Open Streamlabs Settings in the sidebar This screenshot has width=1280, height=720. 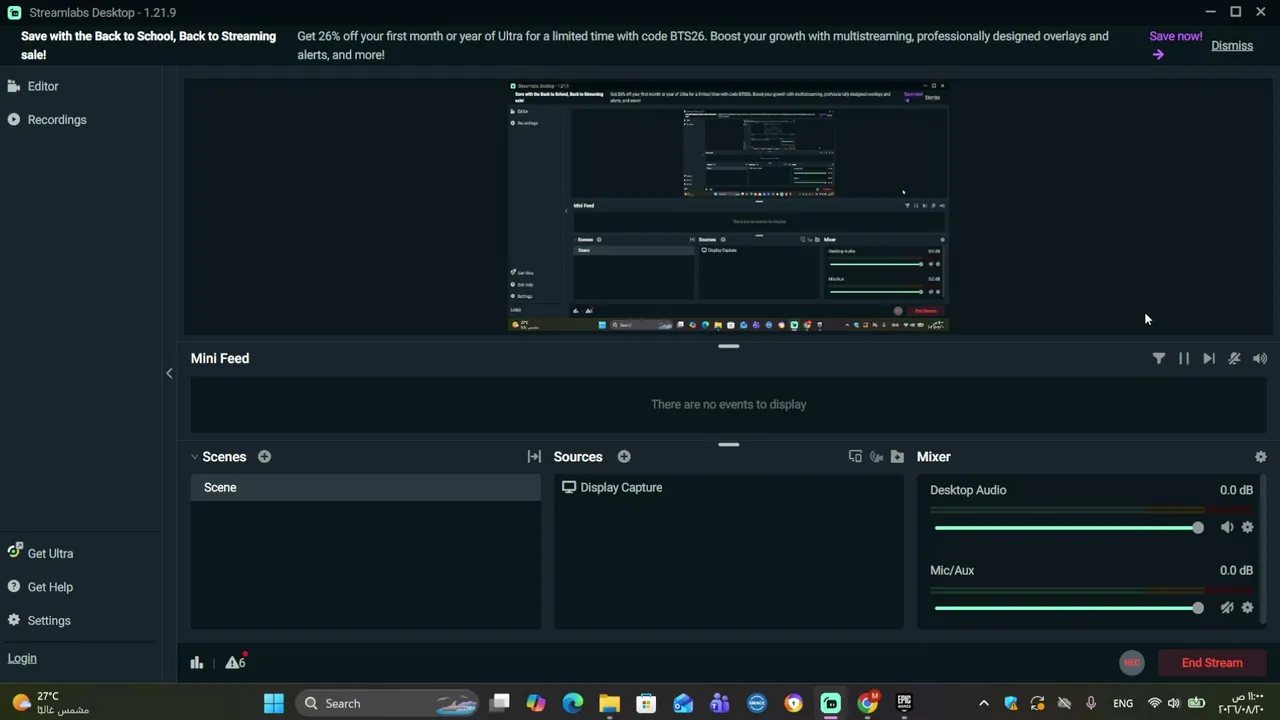tap(39, 621)
